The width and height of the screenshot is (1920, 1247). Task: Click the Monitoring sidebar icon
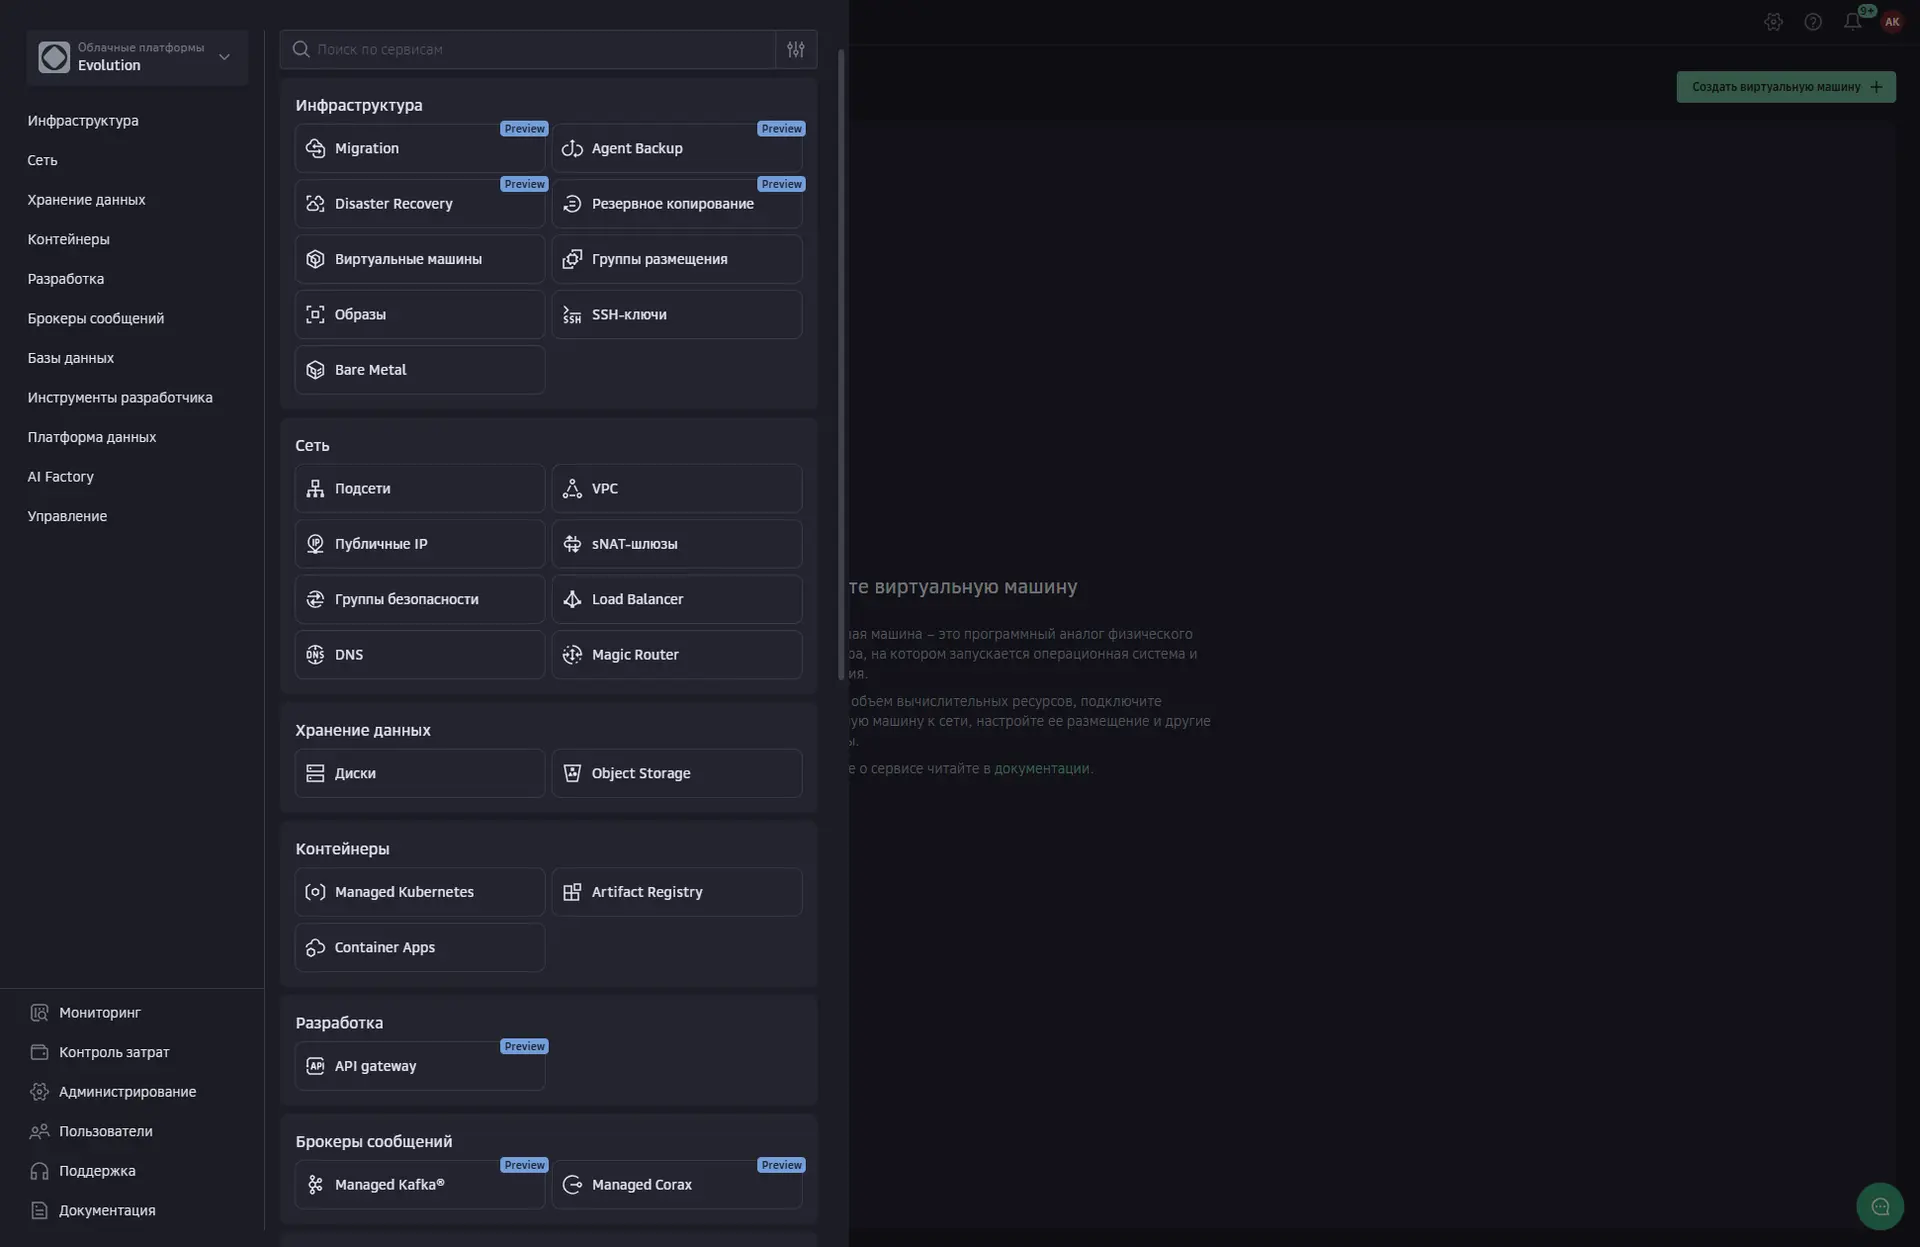click(39, 1012)
